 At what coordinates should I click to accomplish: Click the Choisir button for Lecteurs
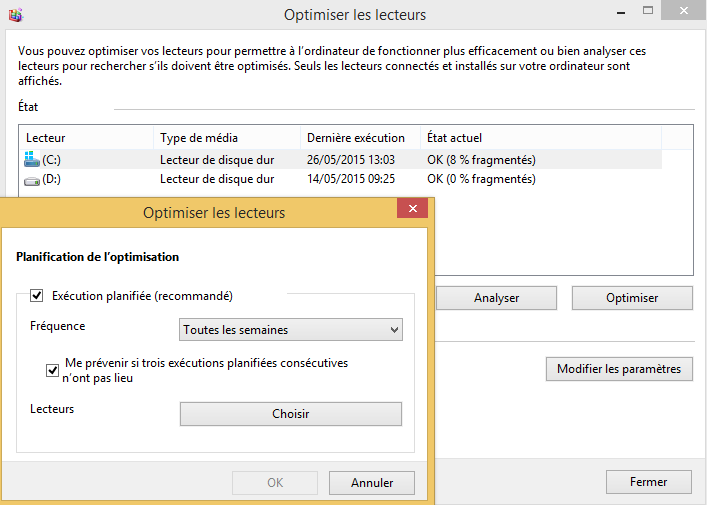tap(290, 414)
